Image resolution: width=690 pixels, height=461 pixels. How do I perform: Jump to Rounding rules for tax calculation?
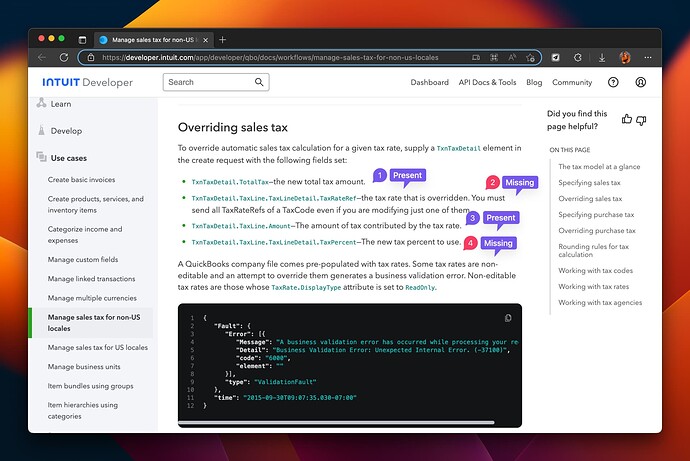click(593, 250)
